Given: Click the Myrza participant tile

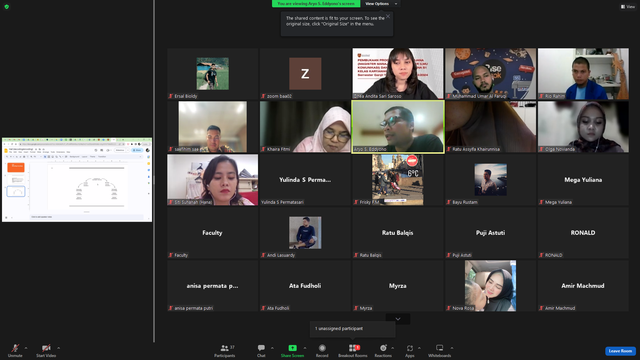Looking at the screenshot, I should click(x=398, y=286).
